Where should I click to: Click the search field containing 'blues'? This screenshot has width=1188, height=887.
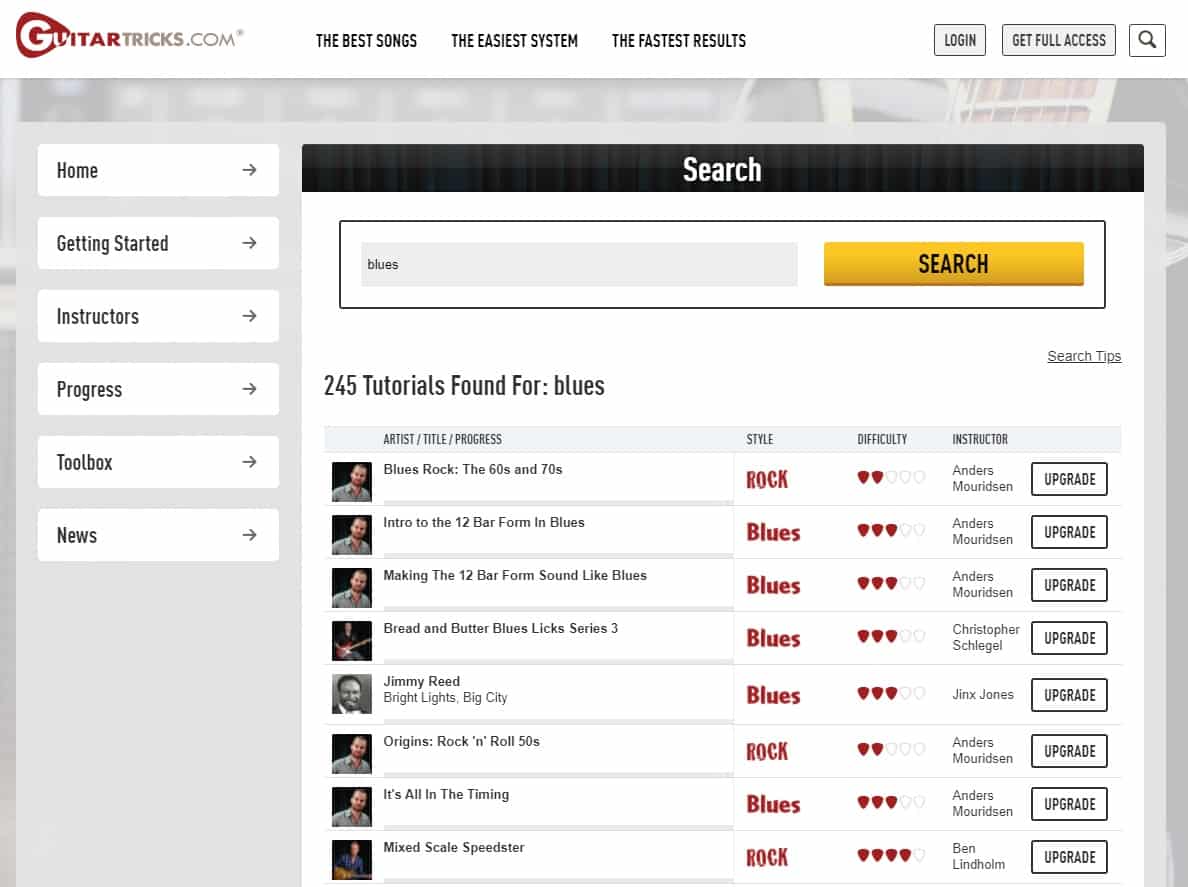579,264
